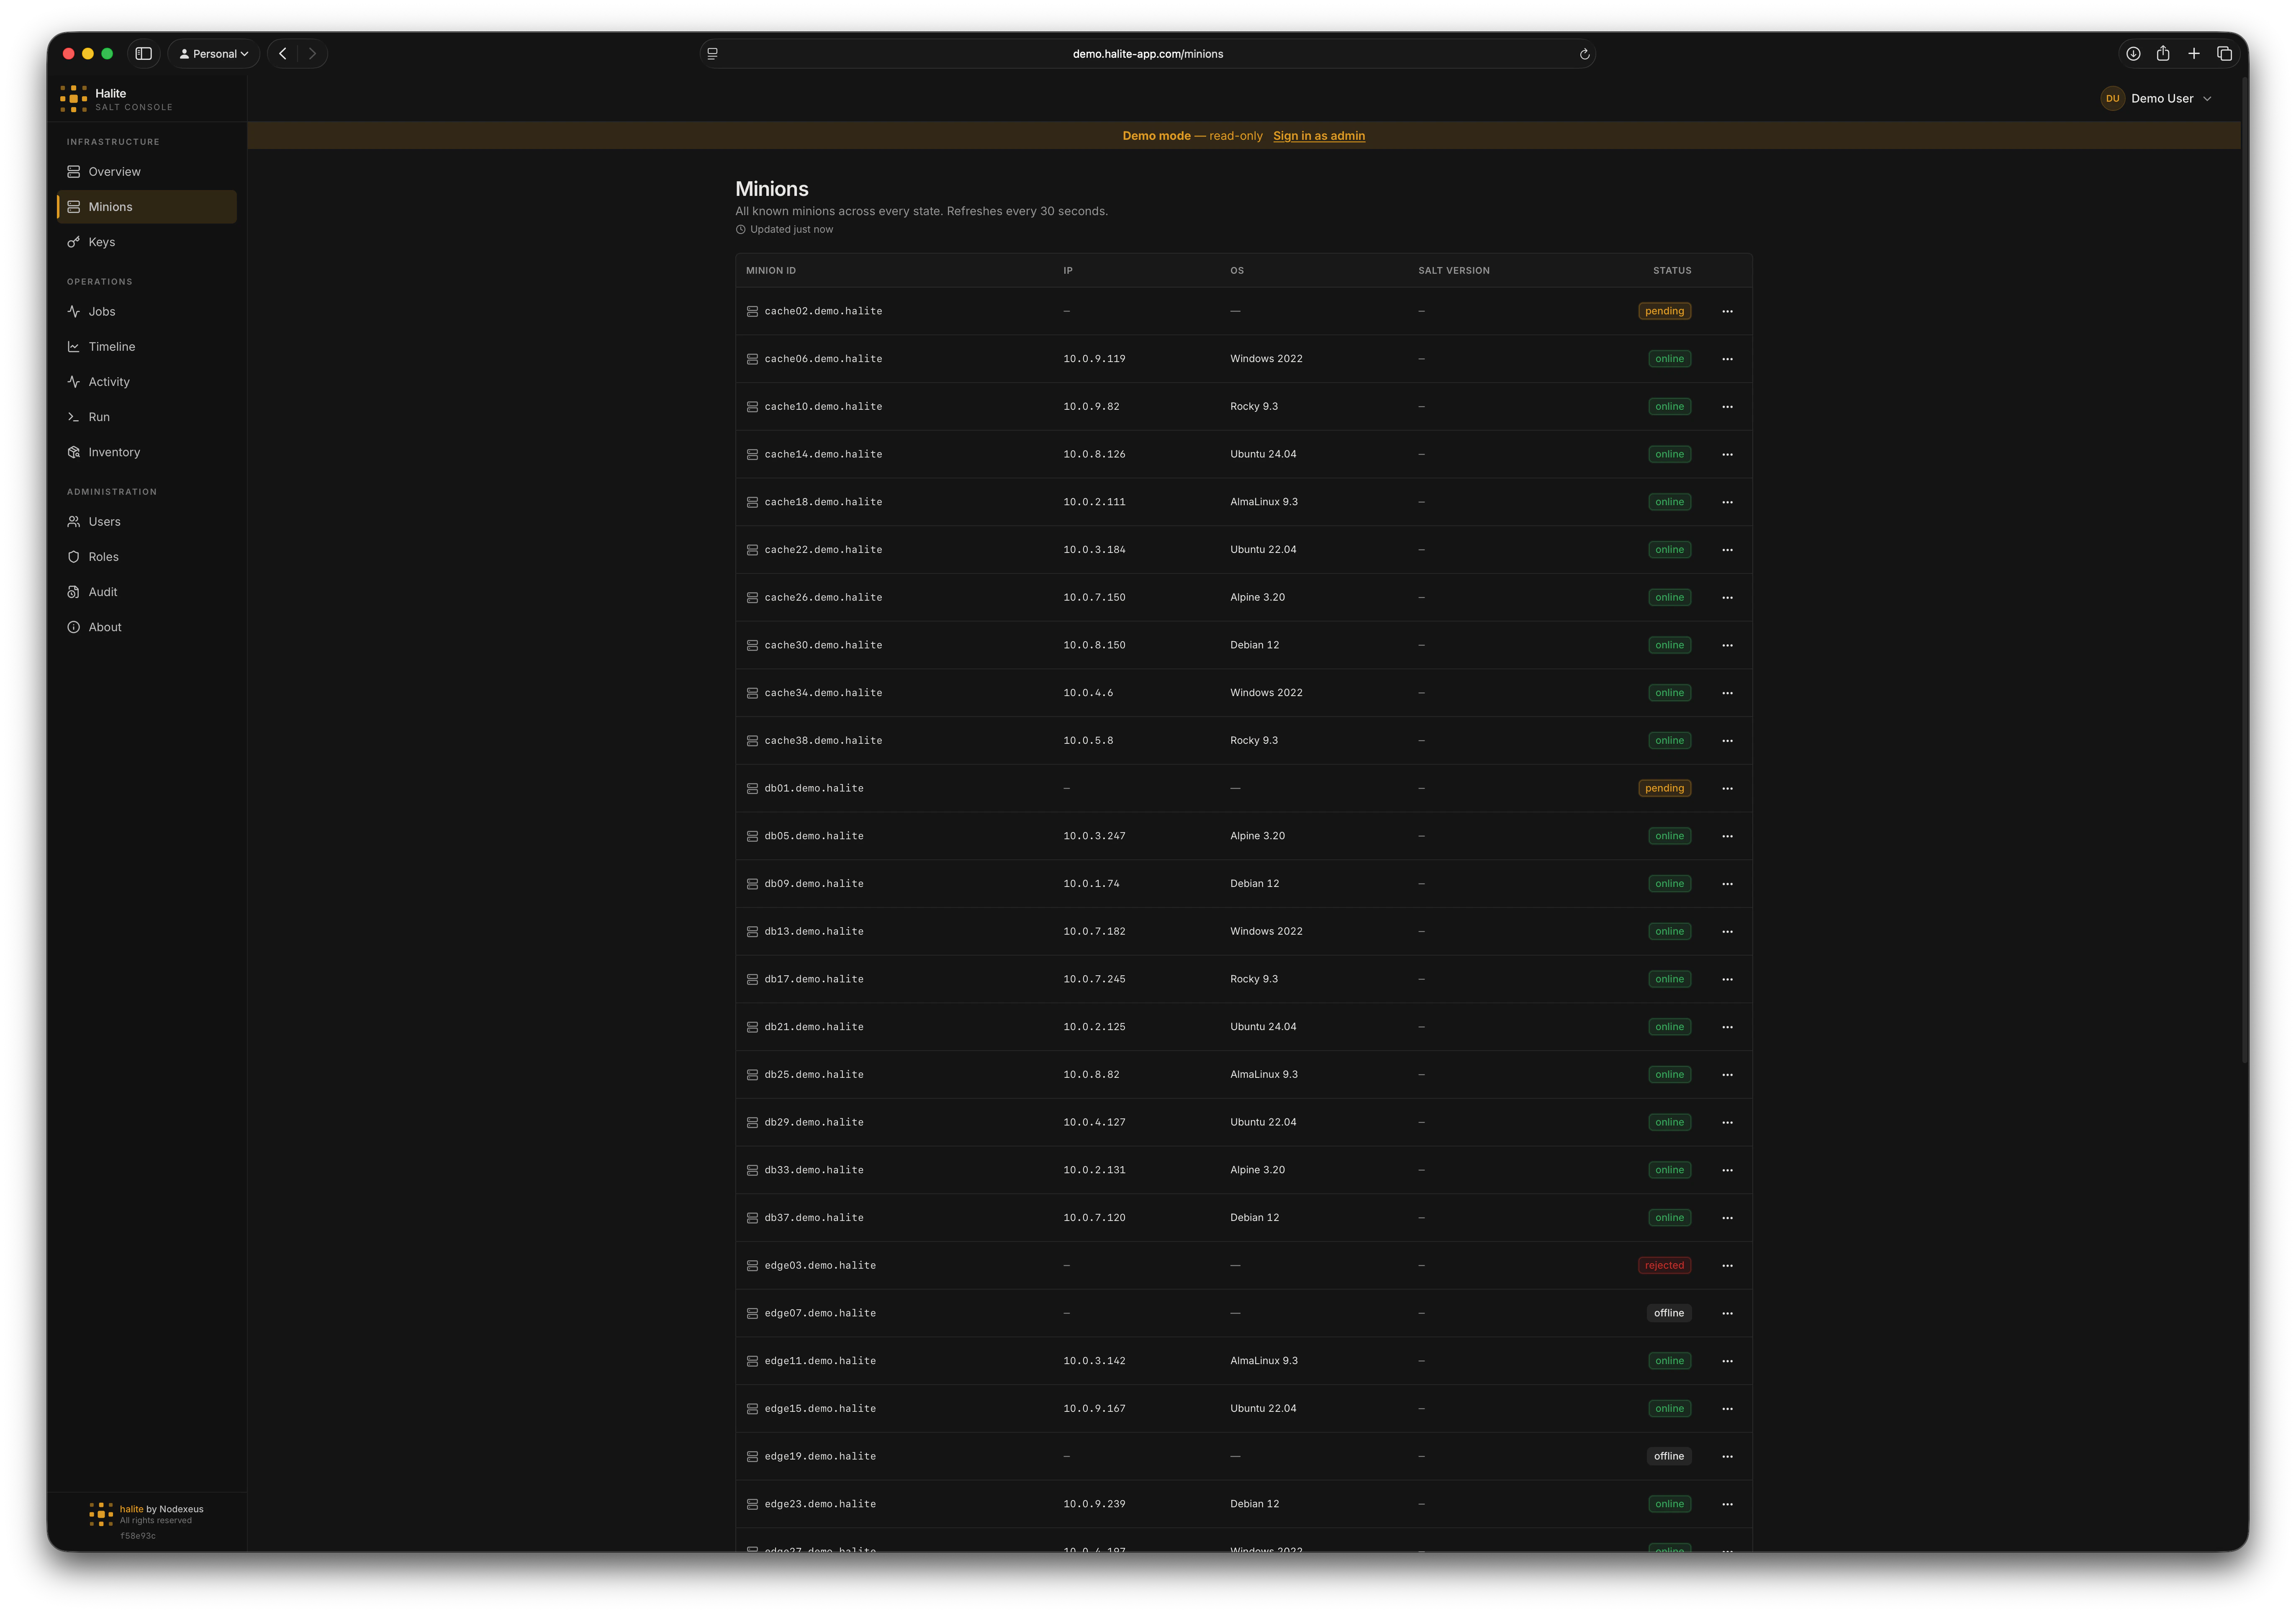Click the Audit icon in sidebar
The width and height of the screenshot is (2296, 1614).
[73, 592]
